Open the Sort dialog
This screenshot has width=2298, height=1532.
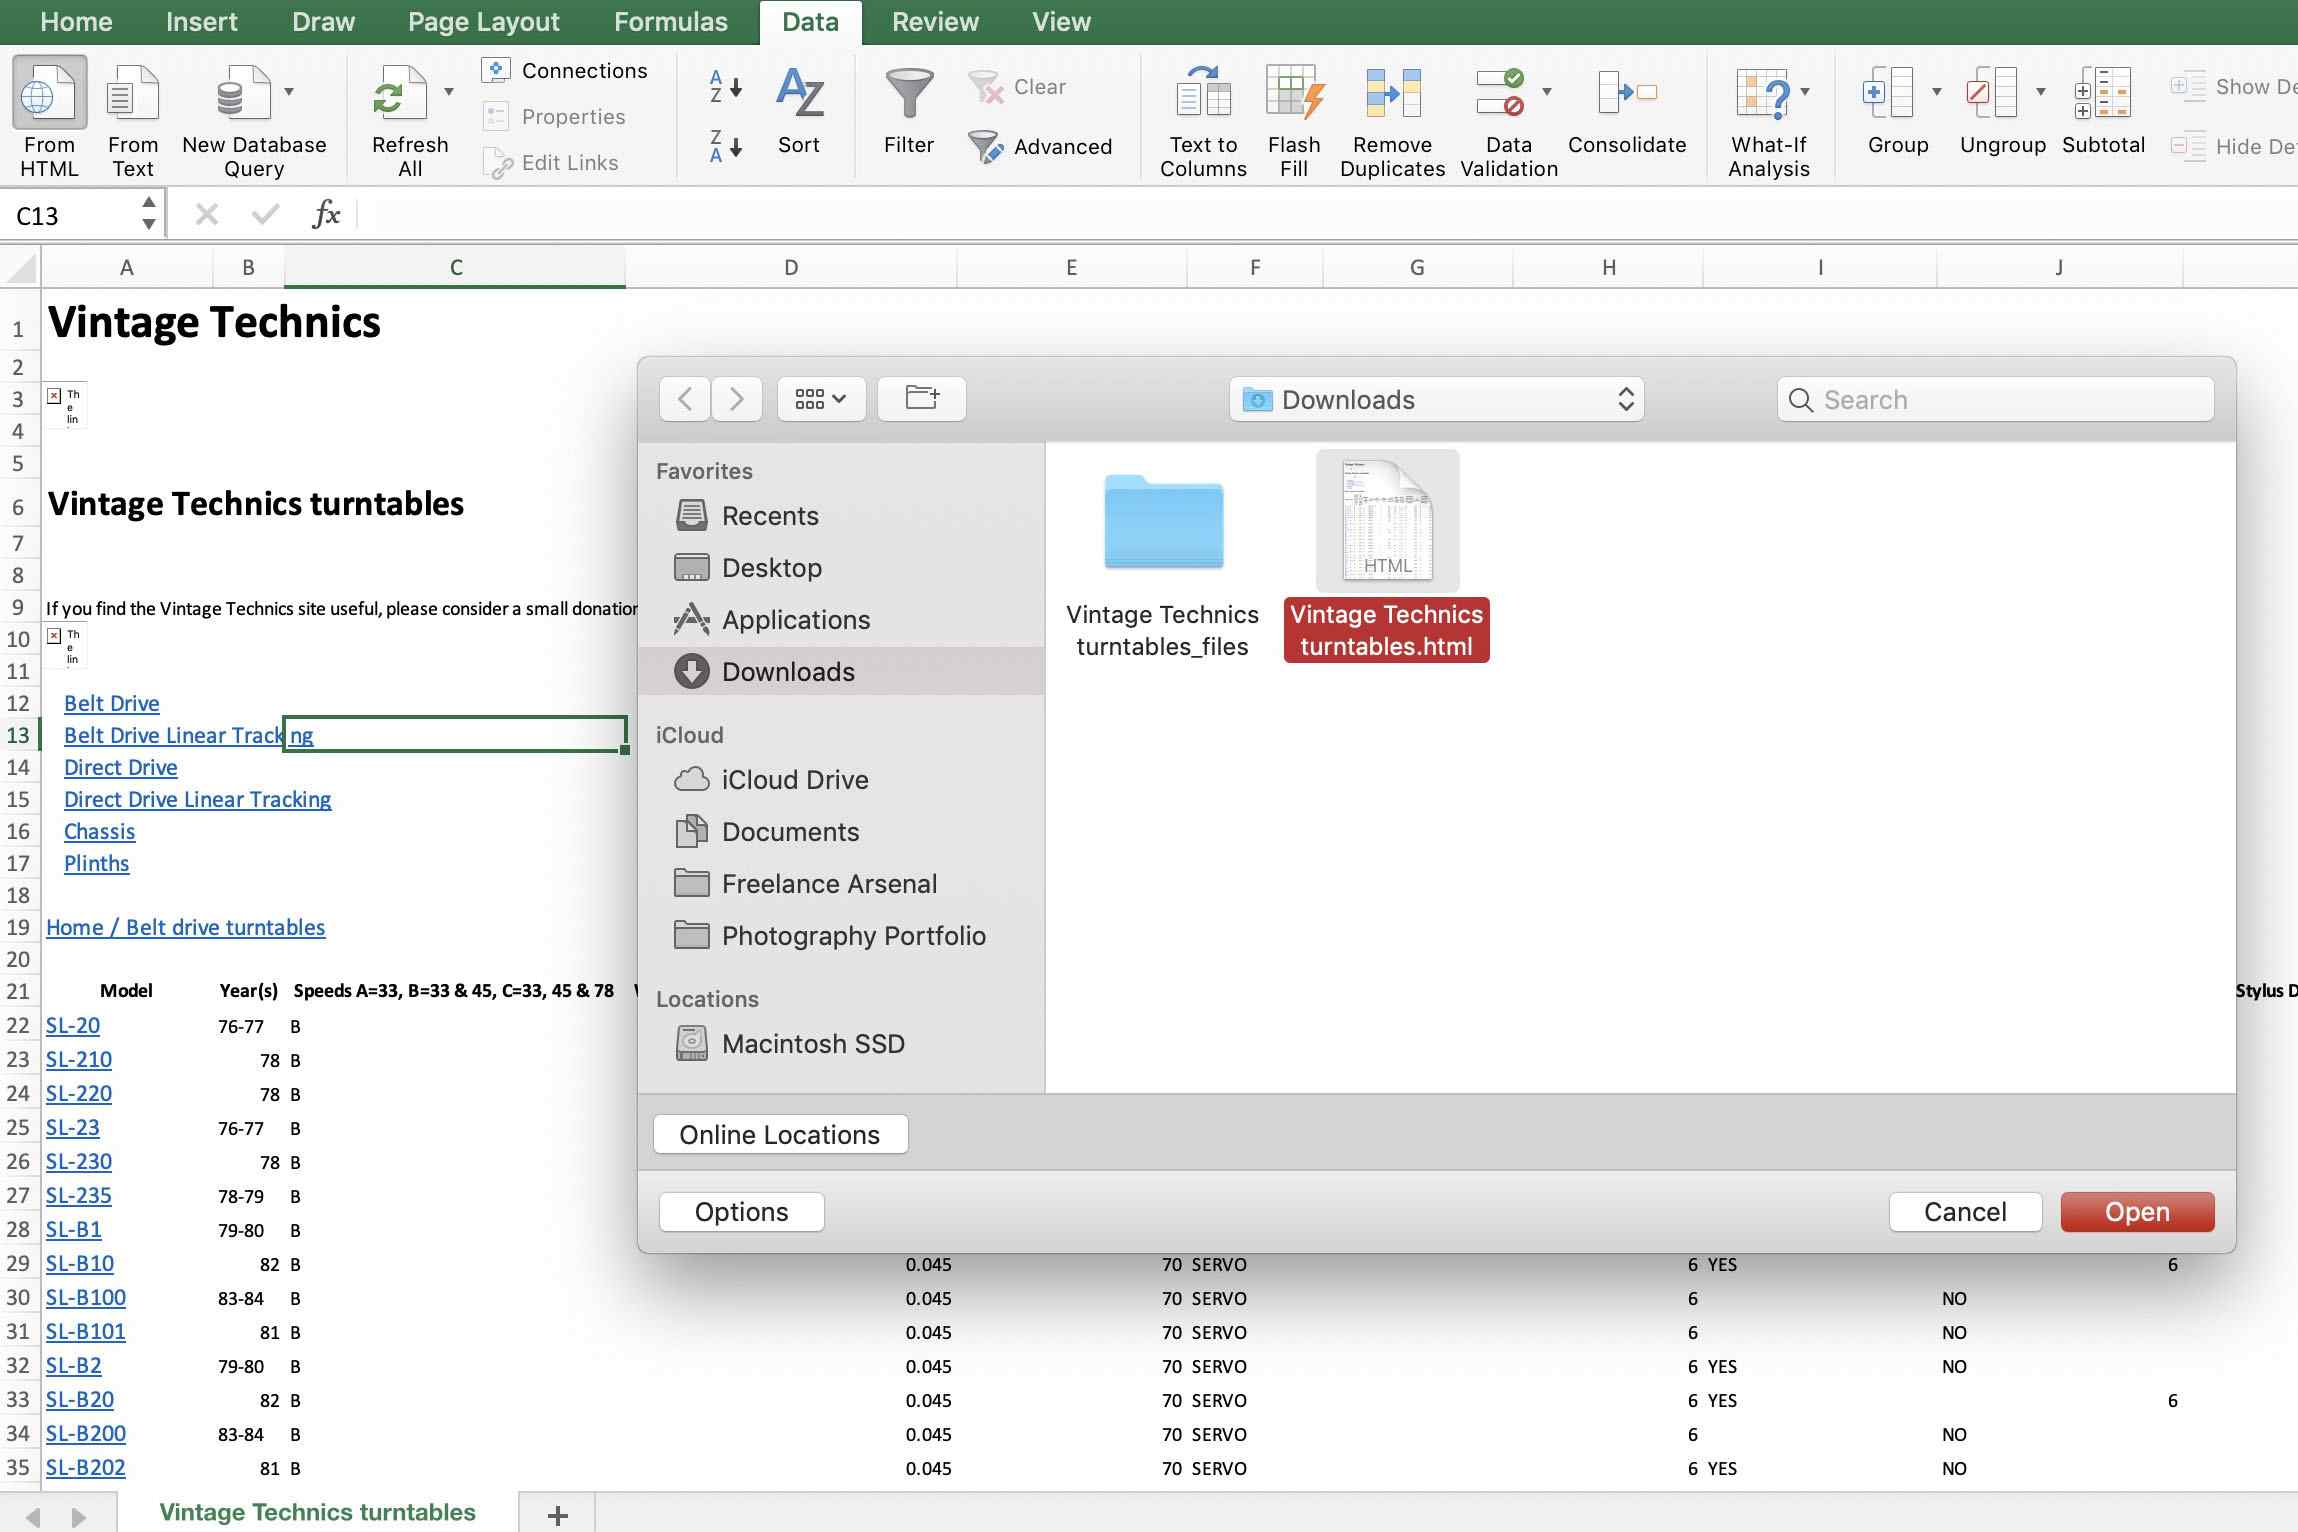(799, 110)
